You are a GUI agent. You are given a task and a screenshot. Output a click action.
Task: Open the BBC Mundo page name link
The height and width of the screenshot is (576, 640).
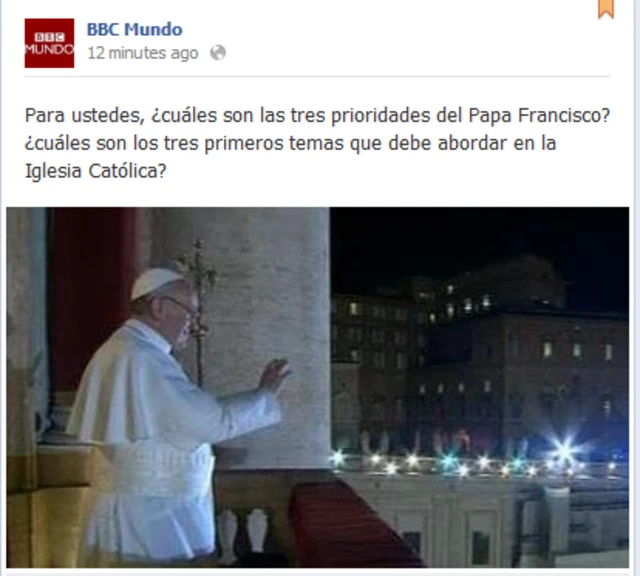[135, 29]
